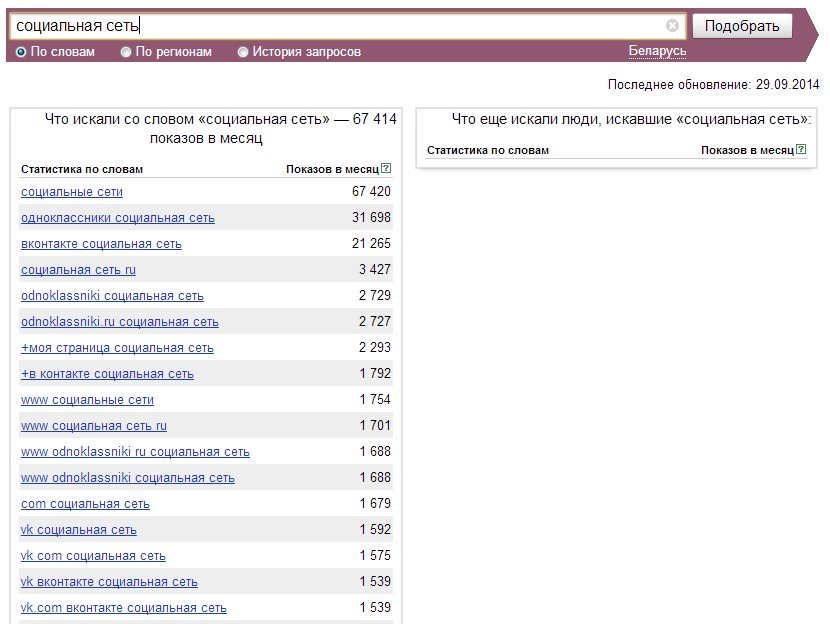Click heading 'Что еще искали люди'
Image resolution: width=830 pixels, height=624 pixels.
click(527, 119)
